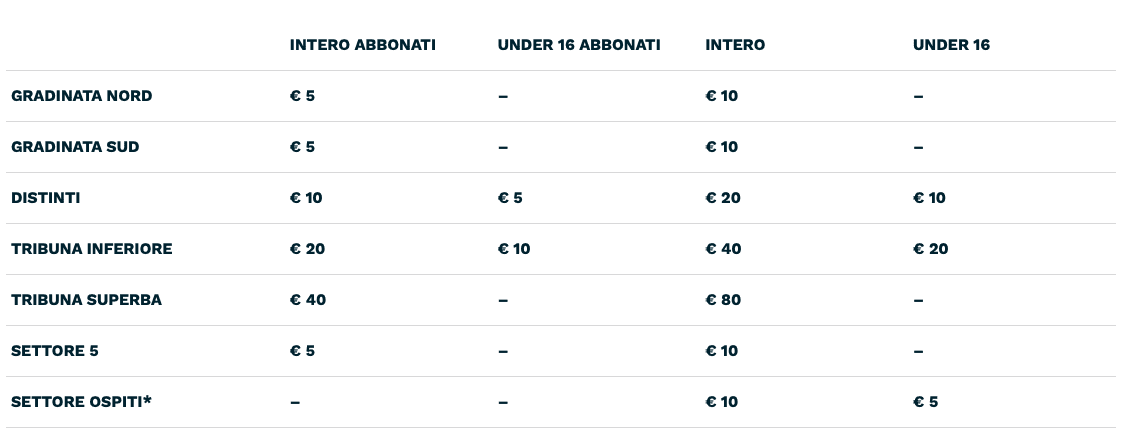Click the INTERO ABBONATI column header
1134x432 pixels.
point(362,45)
